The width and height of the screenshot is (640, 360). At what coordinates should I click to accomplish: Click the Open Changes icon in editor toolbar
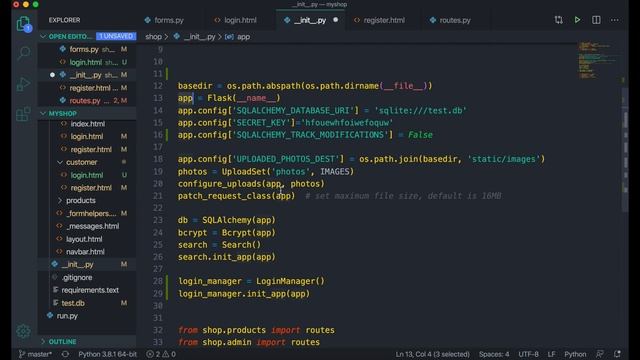(x=558, y=20)
